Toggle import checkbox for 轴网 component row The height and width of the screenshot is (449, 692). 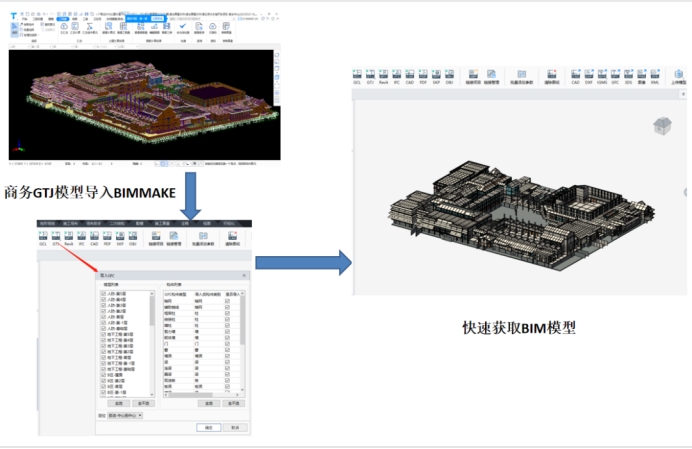click(227, 301)
